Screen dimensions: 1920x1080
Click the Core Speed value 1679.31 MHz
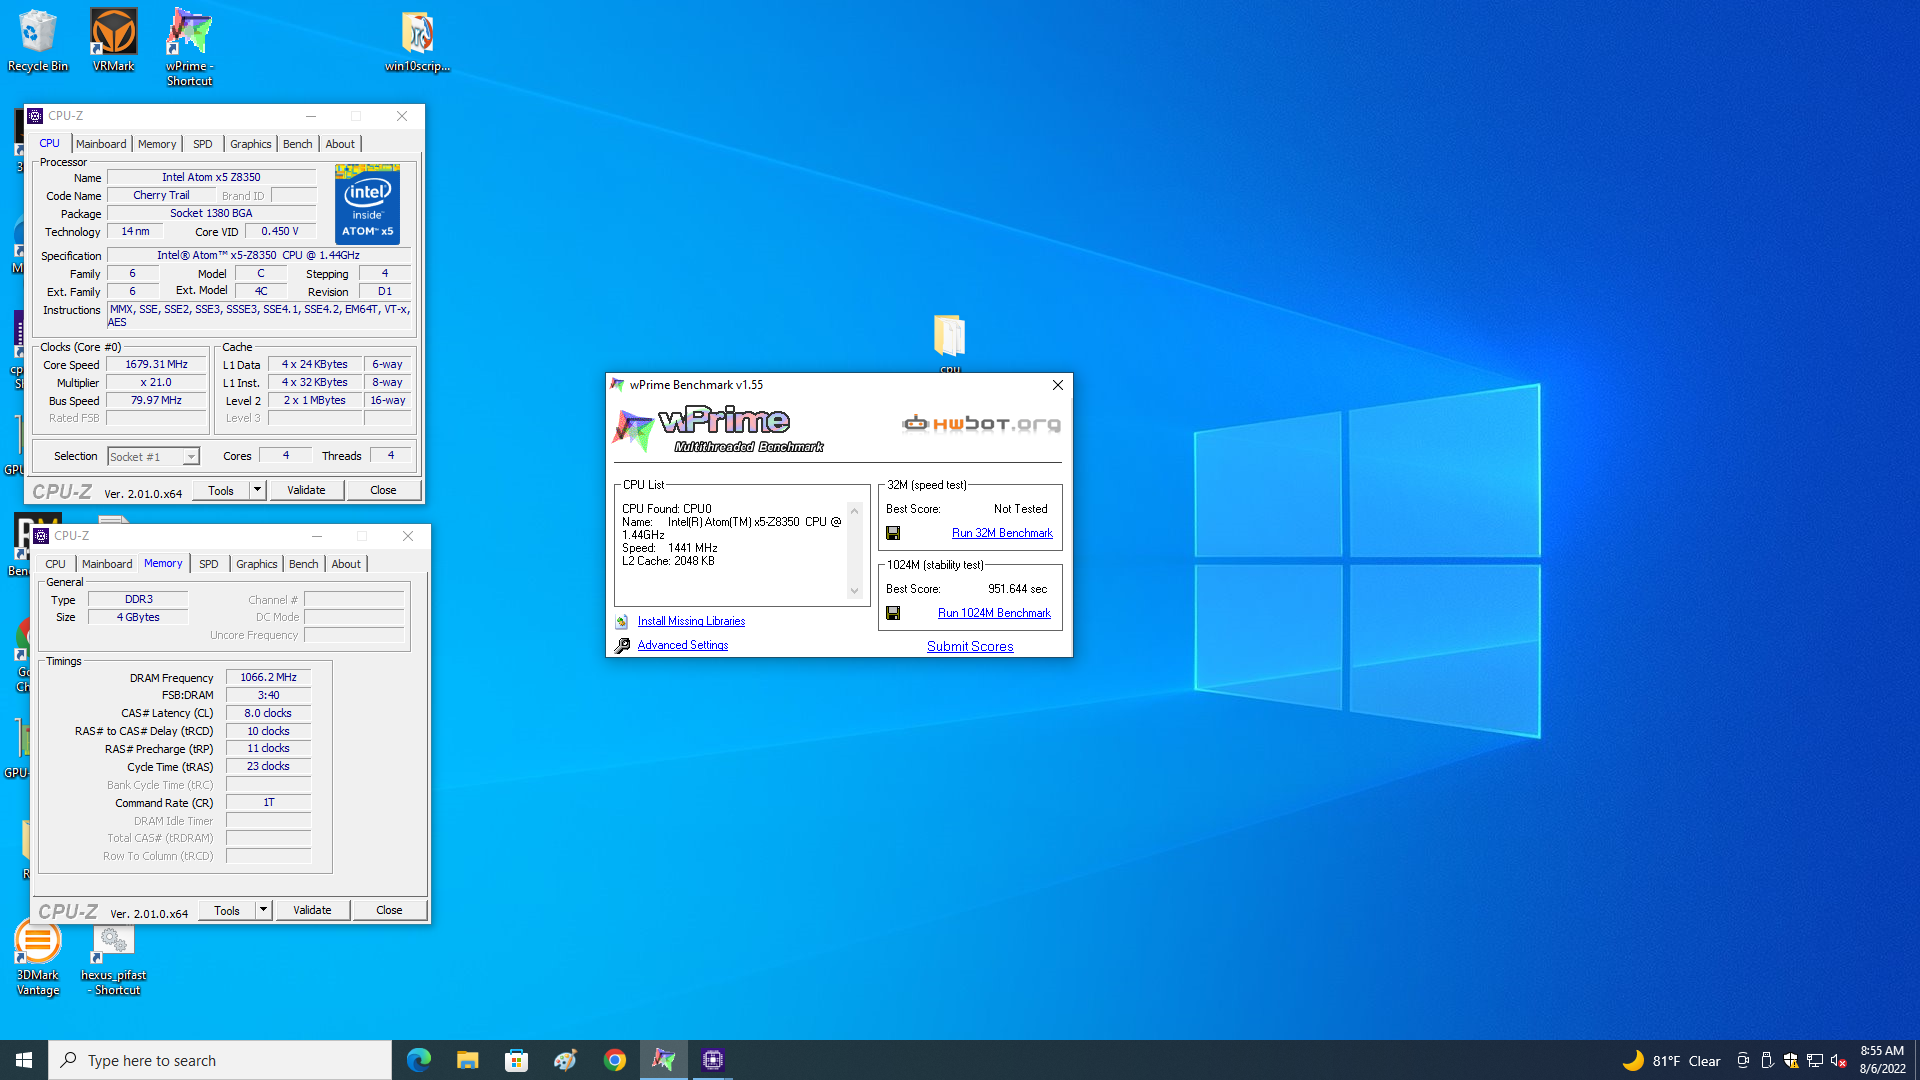coord(156,365)
